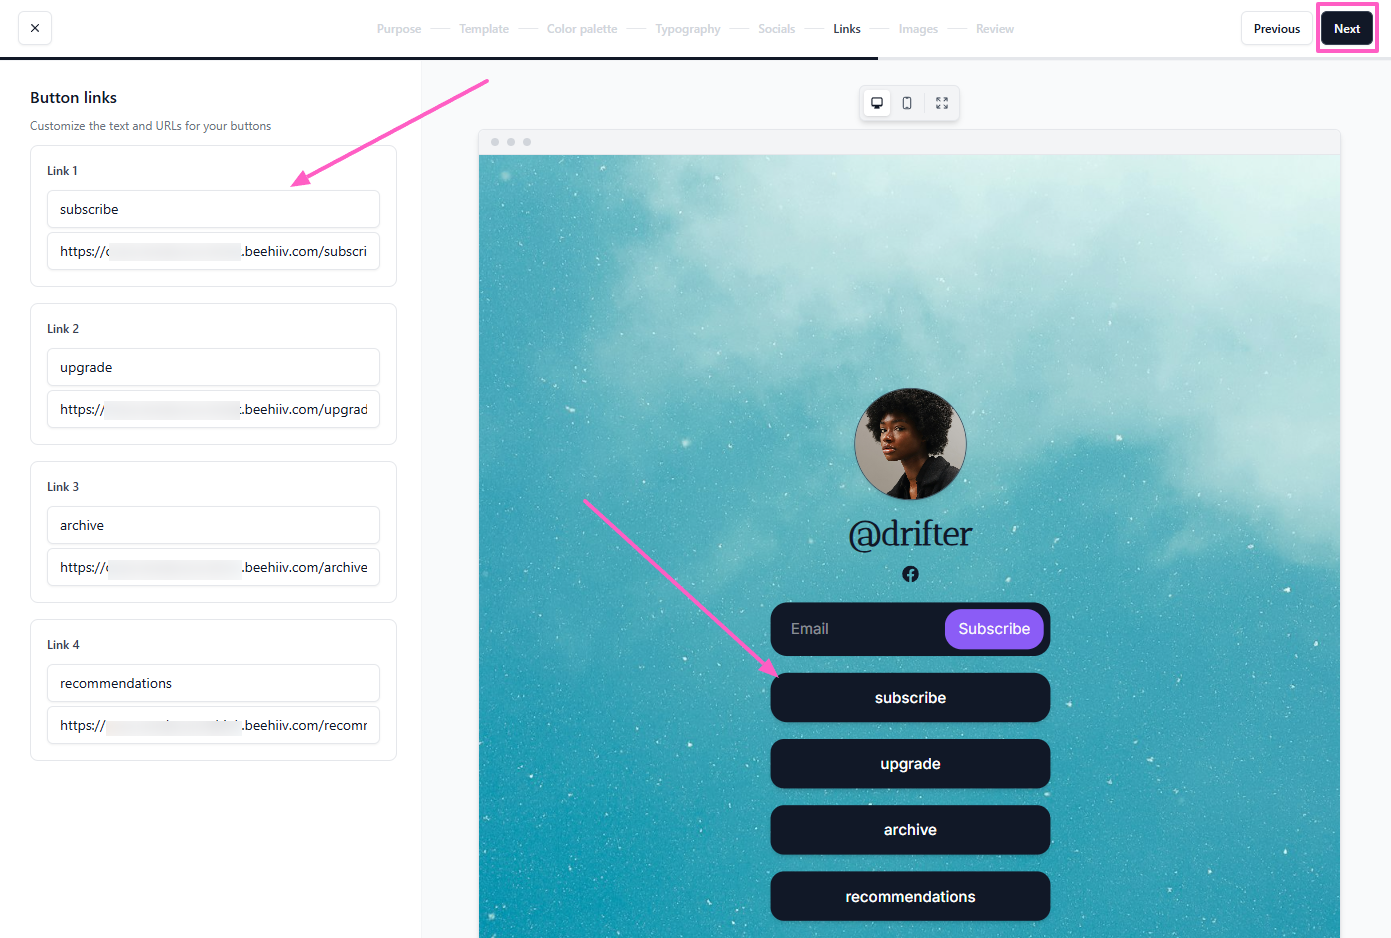Open fullscreen preview icon
Image resolution: width=1391 pixels, height=938 pixels.
[942, 103]
